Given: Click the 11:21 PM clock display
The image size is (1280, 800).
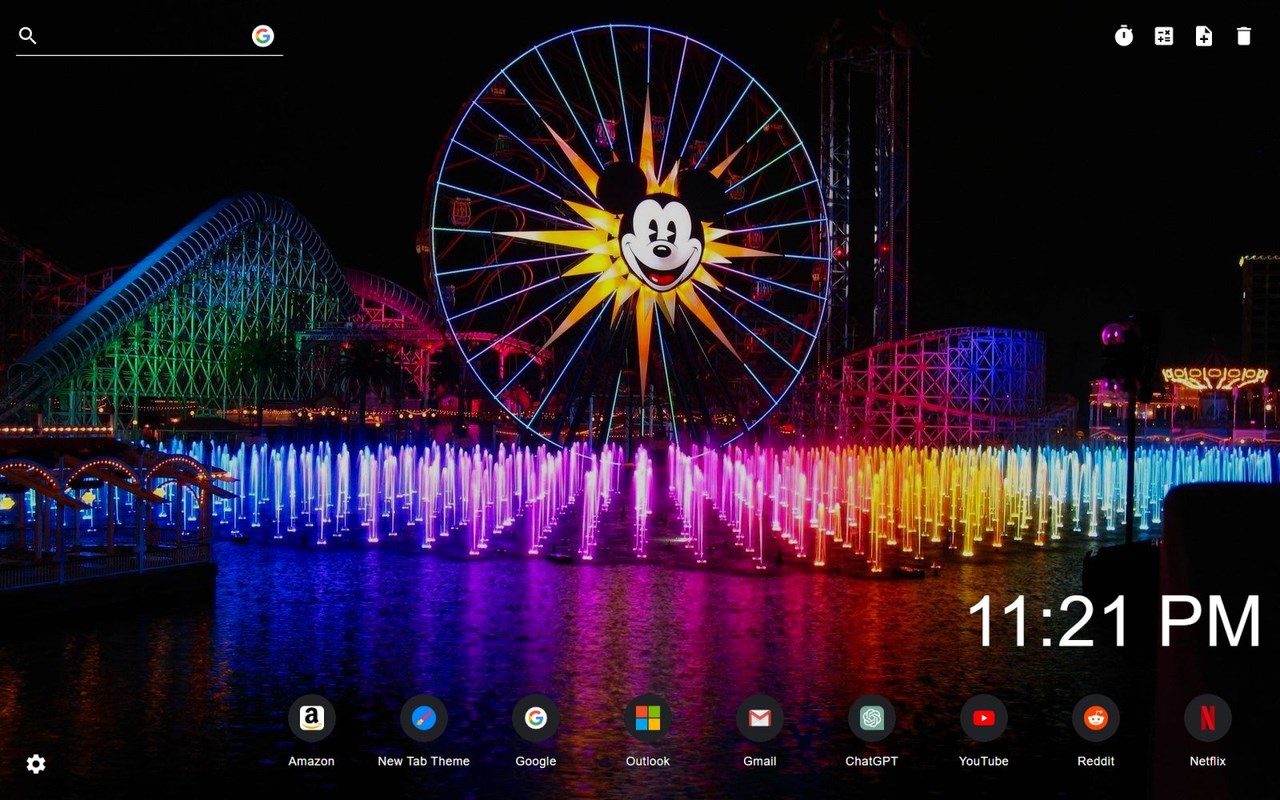Looking at the screenshot, I should point(1113,621).
